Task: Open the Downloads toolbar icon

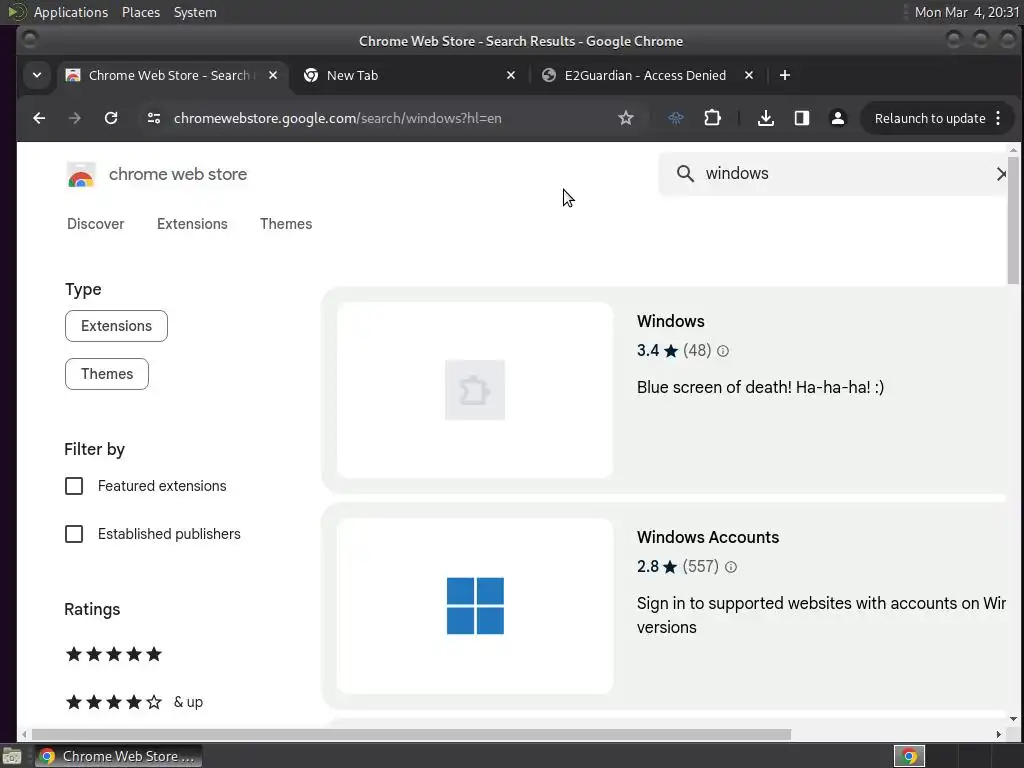Action: coord(765,118)
